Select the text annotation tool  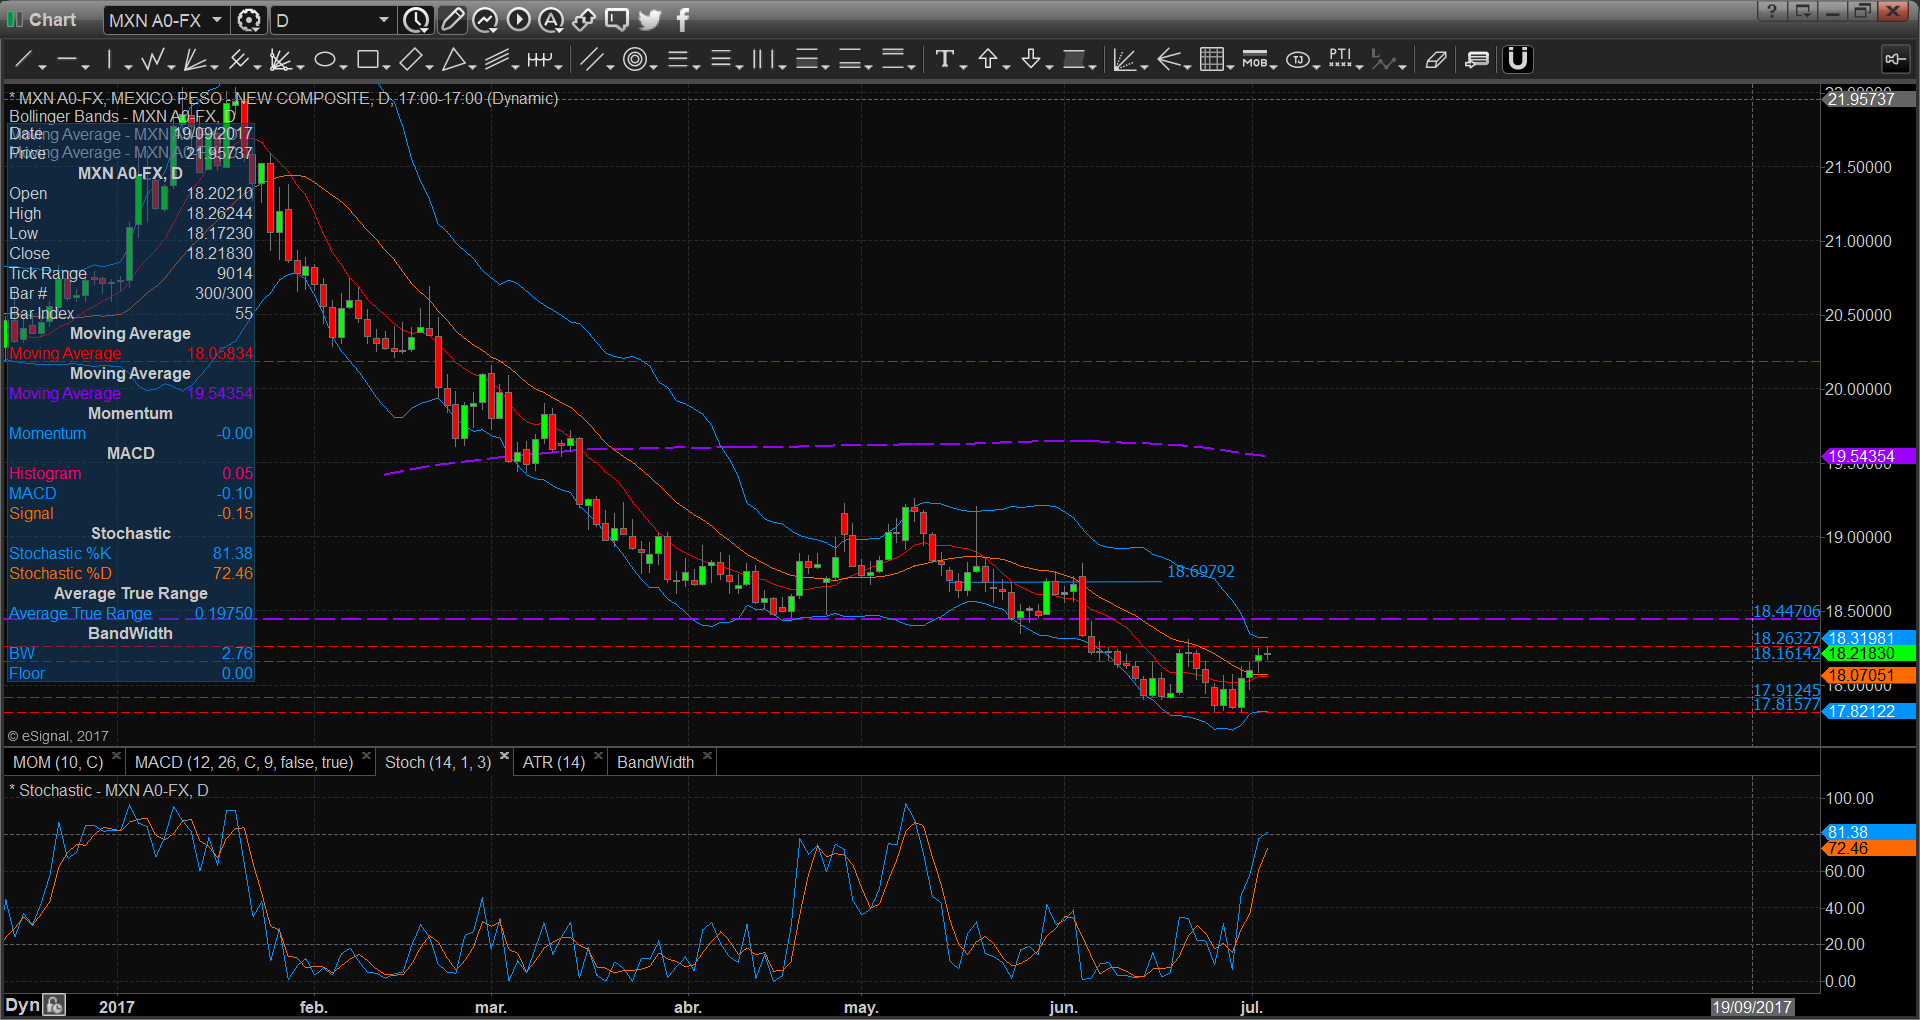click(x=944, y=60)
